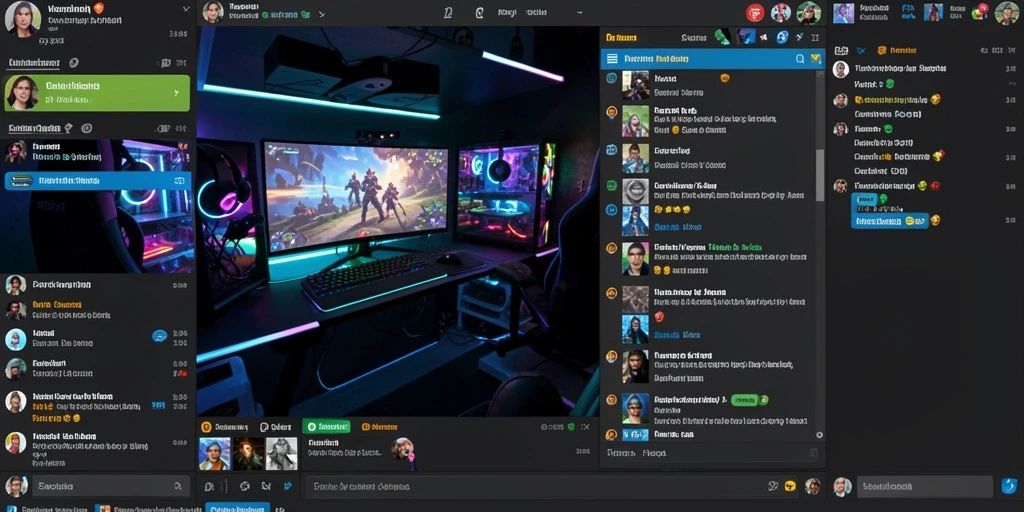This screenshot has height=512, width=1024.
Task: Click the blue speech bubble badge in contact list
Action: pyautogui.click(x=159, y=336)
